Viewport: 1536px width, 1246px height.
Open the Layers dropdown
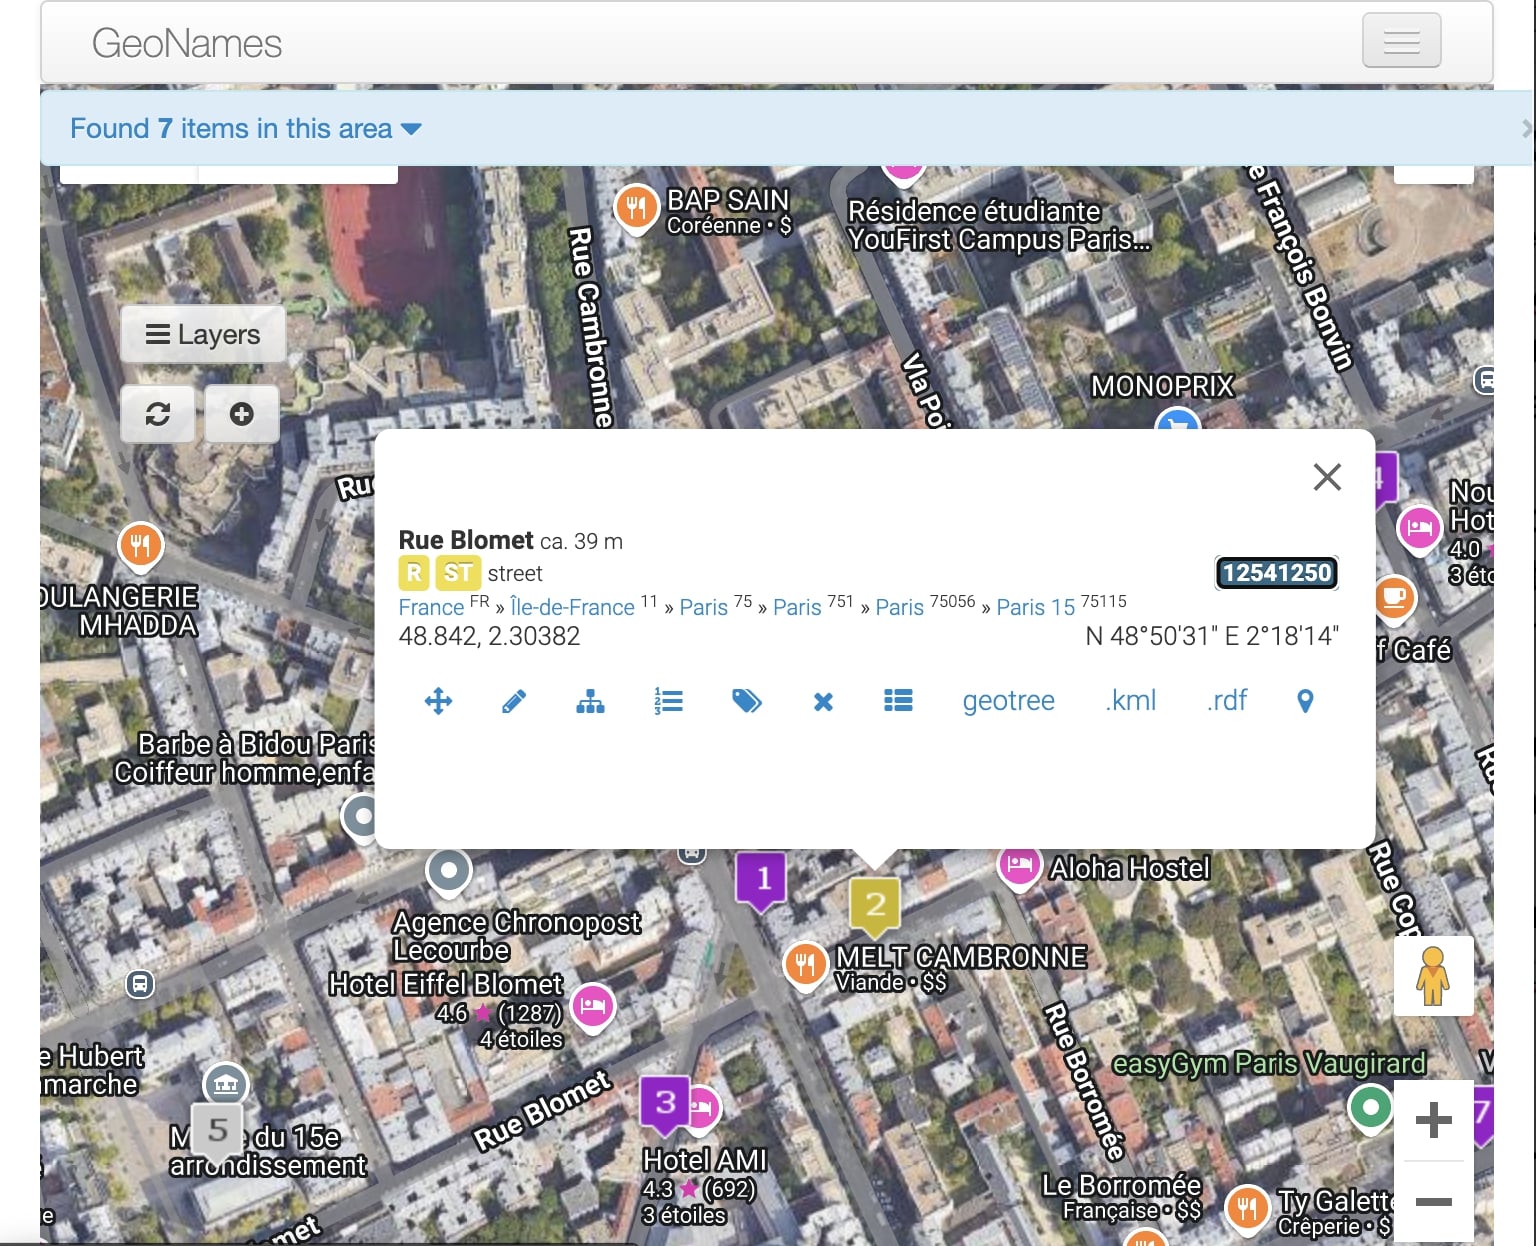point(203,334)
